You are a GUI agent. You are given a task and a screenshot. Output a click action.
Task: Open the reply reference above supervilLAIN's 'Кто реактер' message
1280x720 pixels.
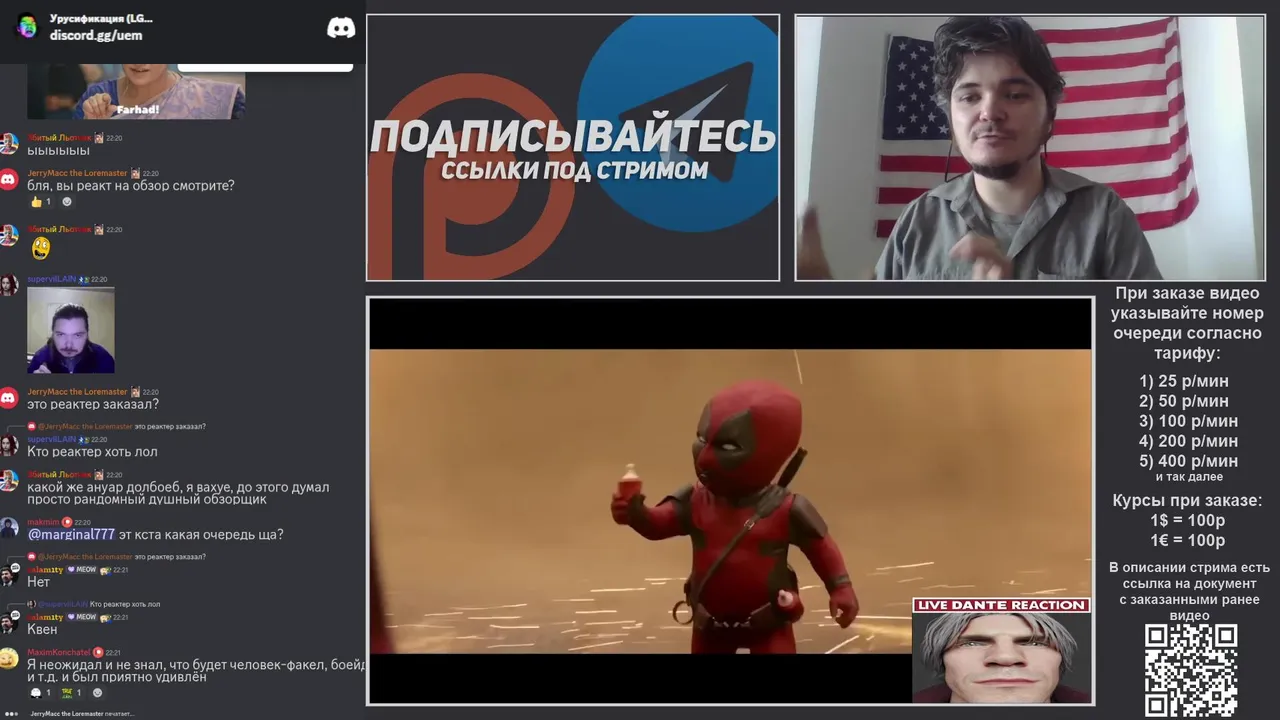[116, 426]
